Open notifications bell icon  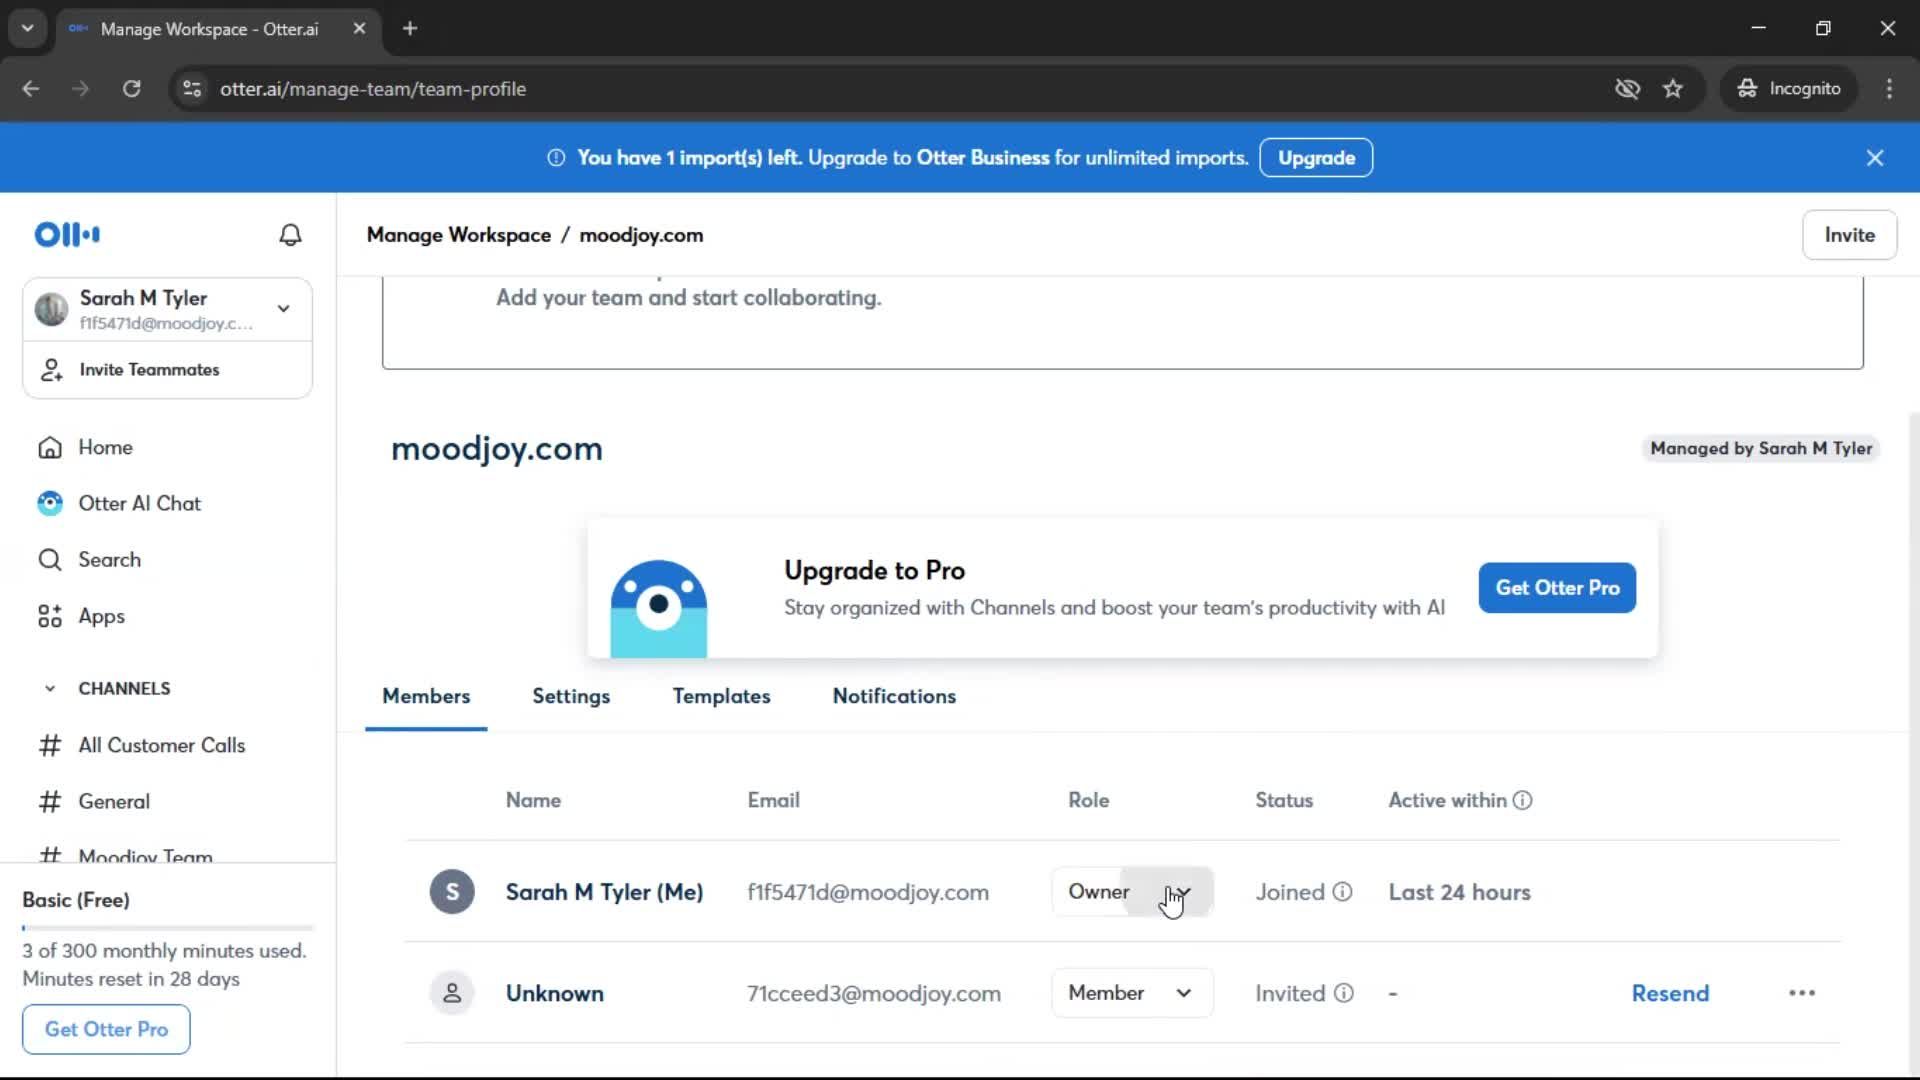tap(290, 235)
